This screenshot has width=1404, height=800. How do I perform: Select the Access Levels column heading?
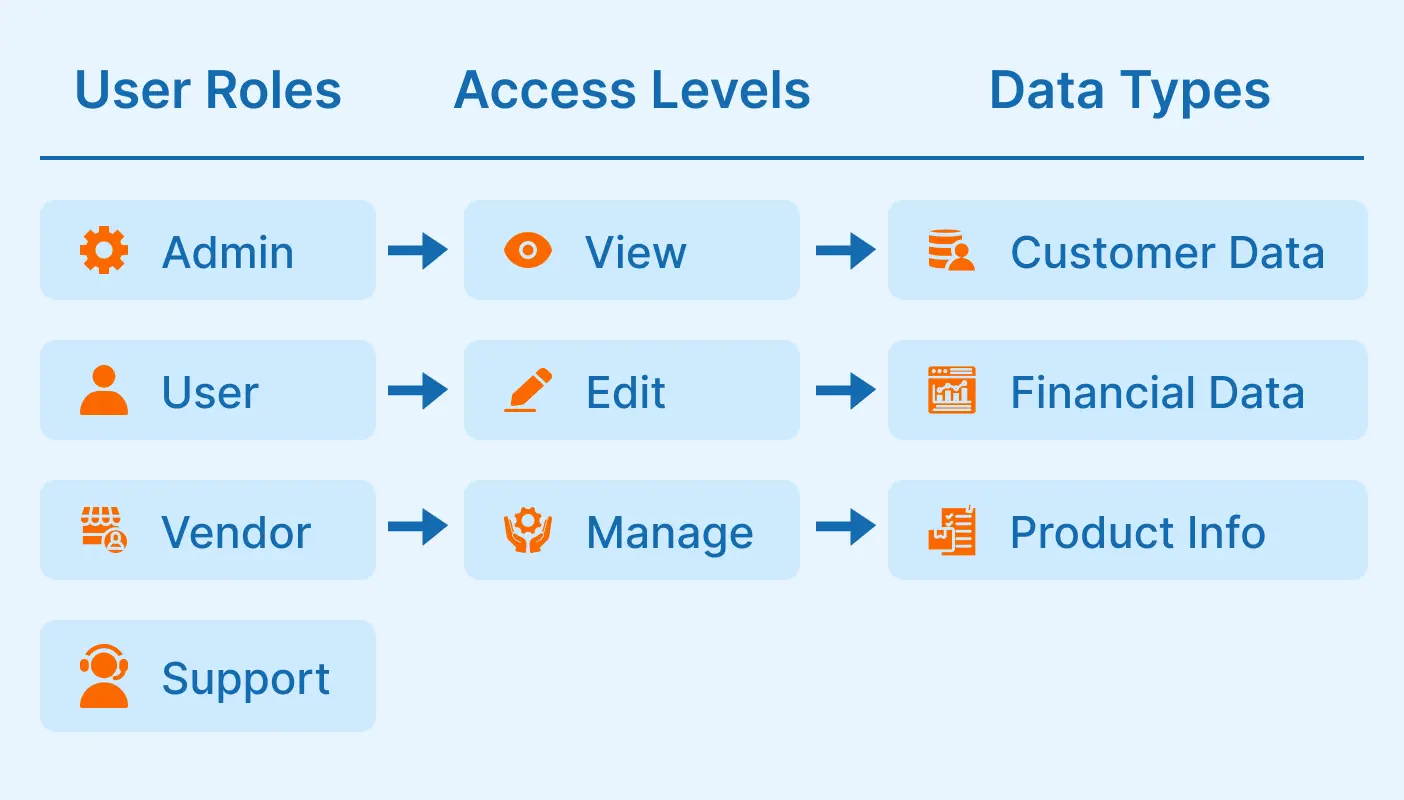[x=632, y=91]
